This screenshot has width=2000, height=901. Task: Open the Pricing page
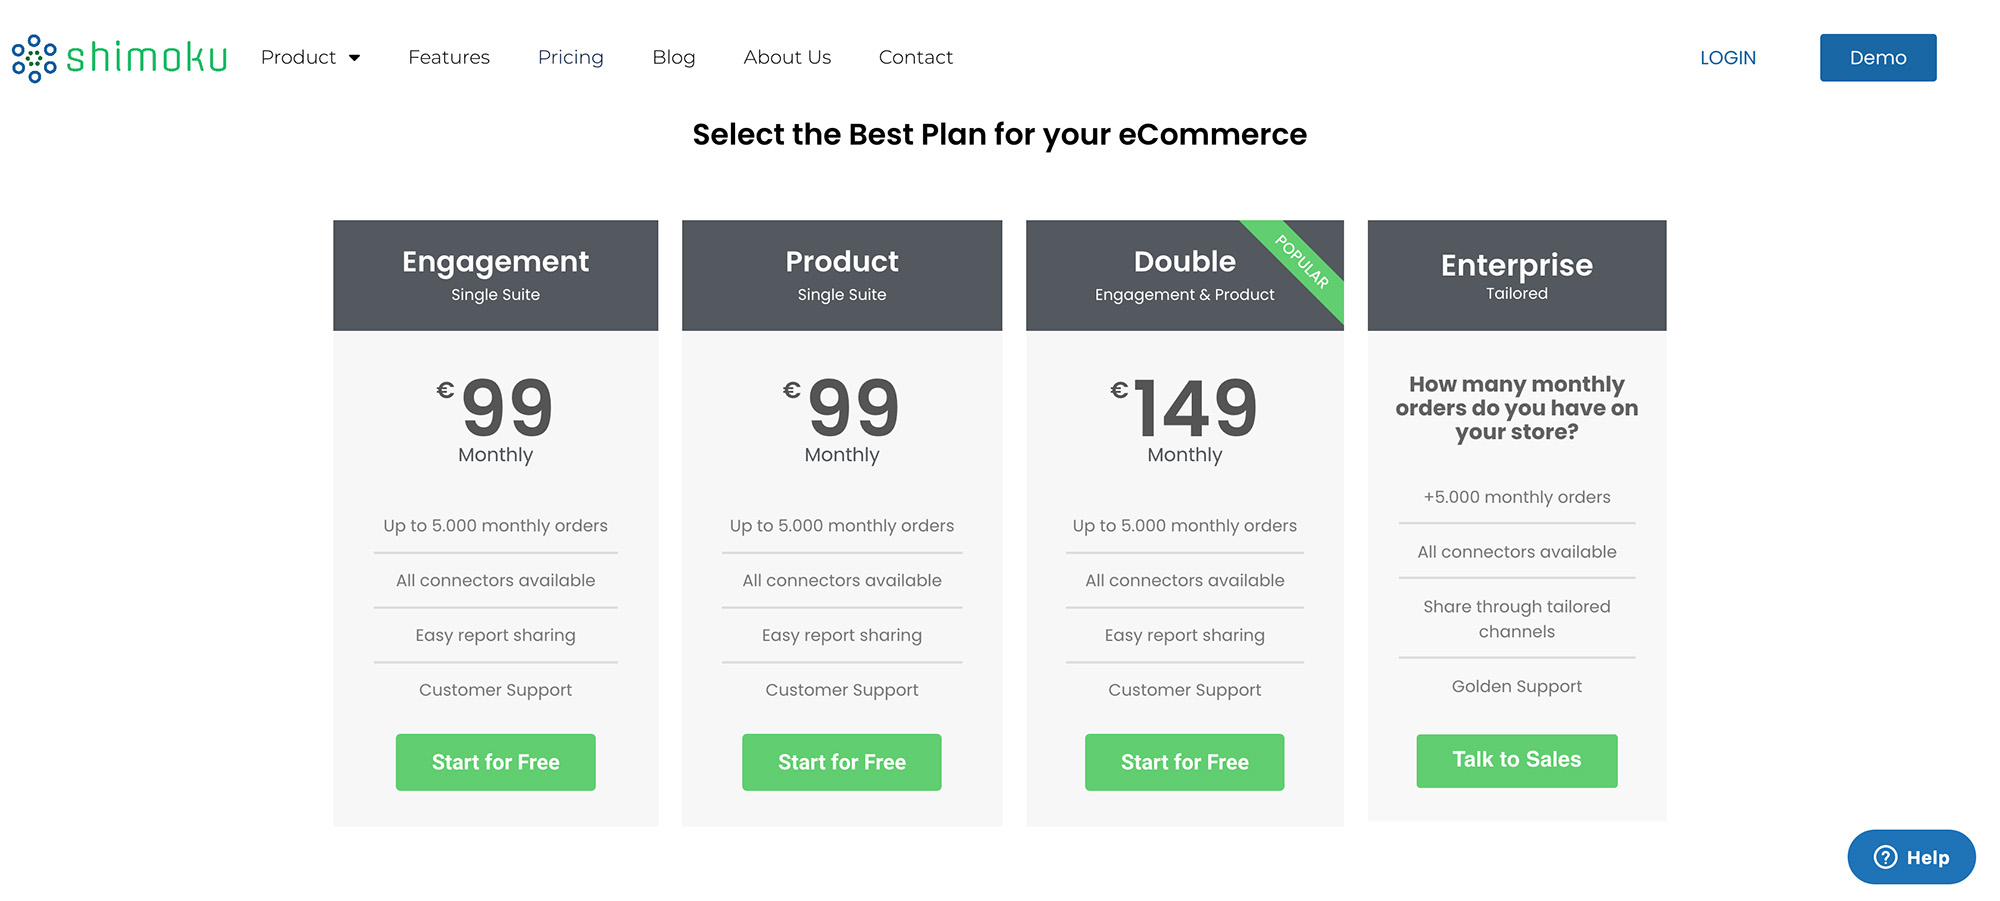click(570, 57)
